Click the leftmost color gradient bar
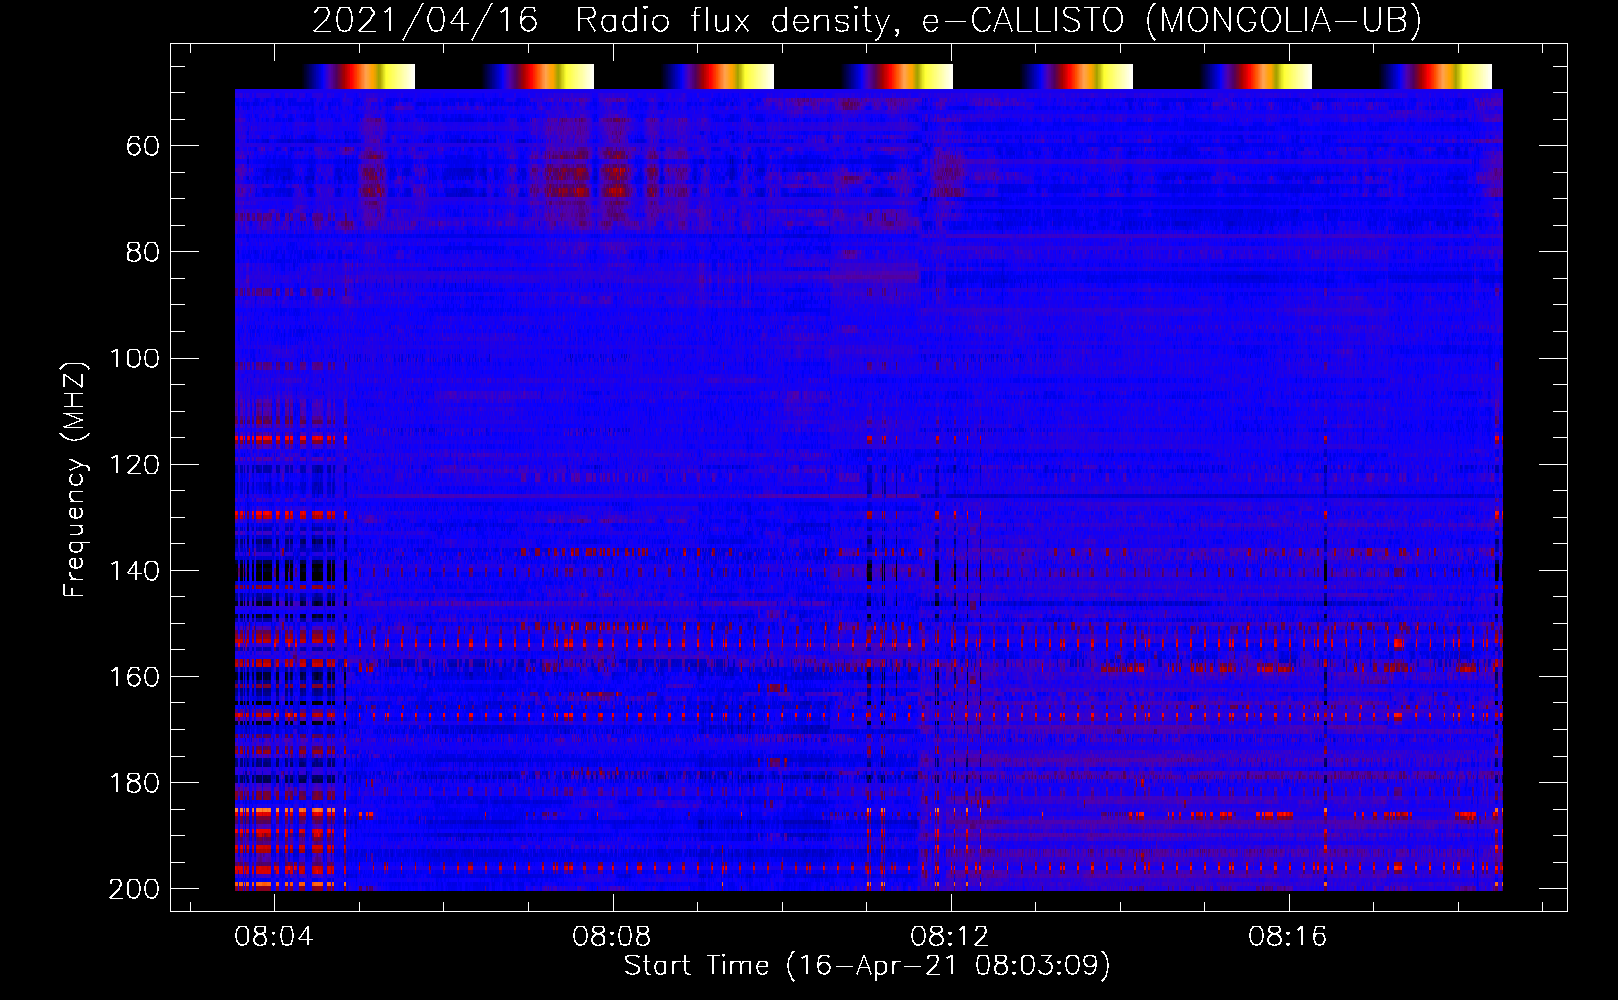The width and height of the screenshot is (1618, 1000). click(x=359, y=76)
